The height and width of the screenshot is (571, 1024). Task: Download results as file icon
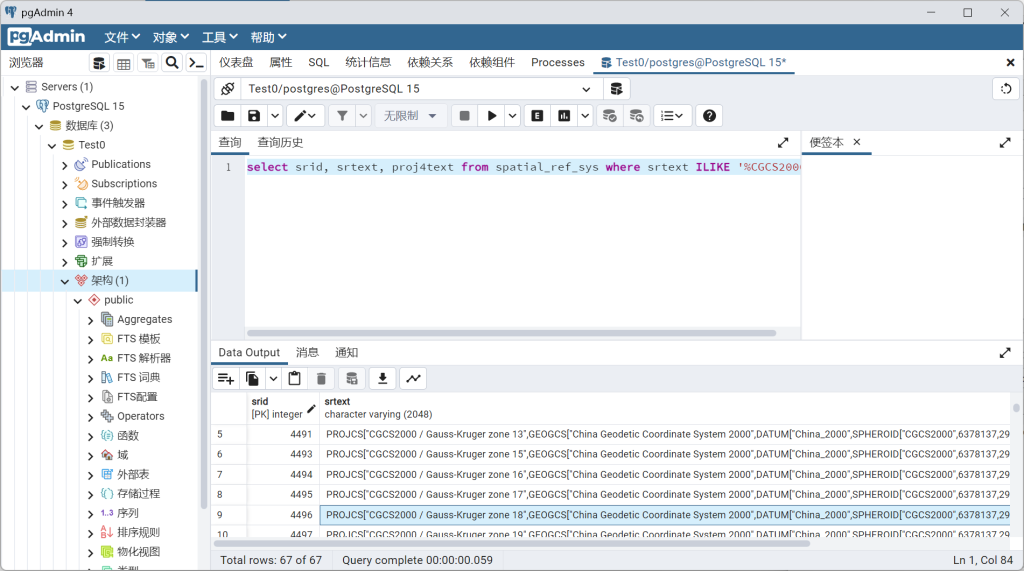[383, 378]
